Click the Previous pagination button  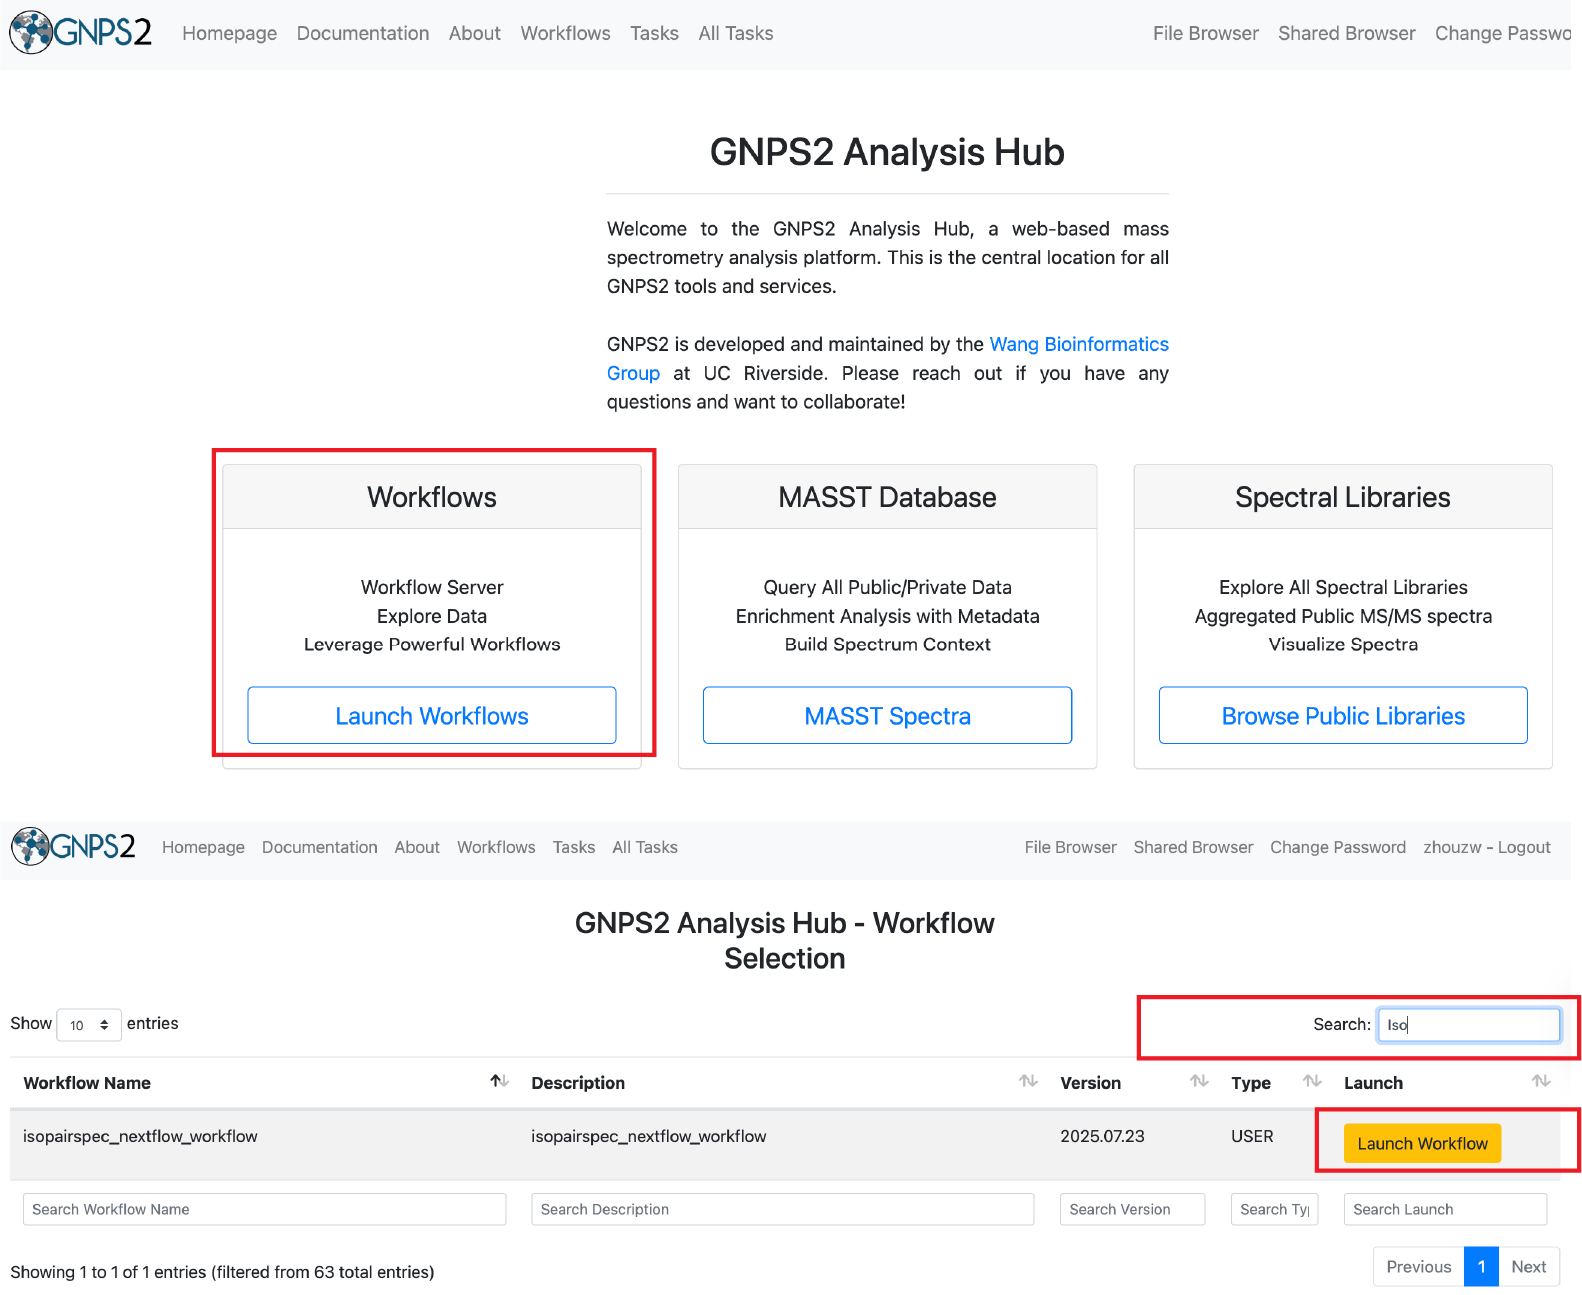tap(1418, 1266)
